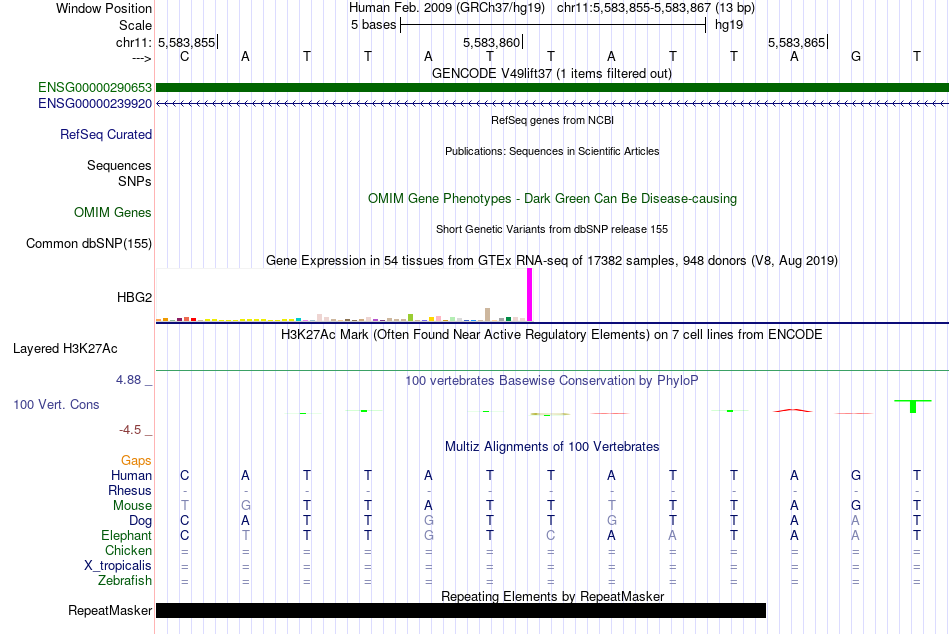The width and height of the screenshot is (950, 634).
Task: Open "Publications: Sequences in Scientific Articles" title
Action: click(x=552, y=151)
